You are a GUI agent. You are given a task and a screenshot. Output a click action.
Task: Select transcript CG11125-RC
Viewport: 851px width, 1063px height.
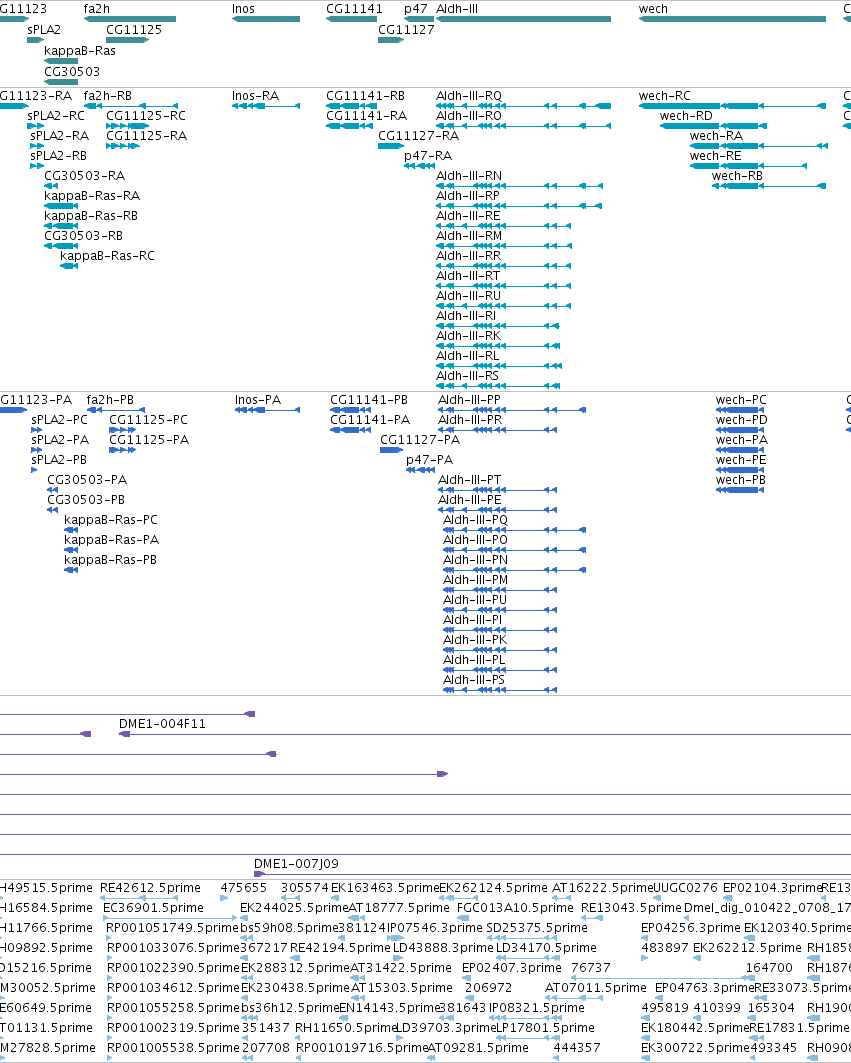pyautogui.click(x=146, y=116)
